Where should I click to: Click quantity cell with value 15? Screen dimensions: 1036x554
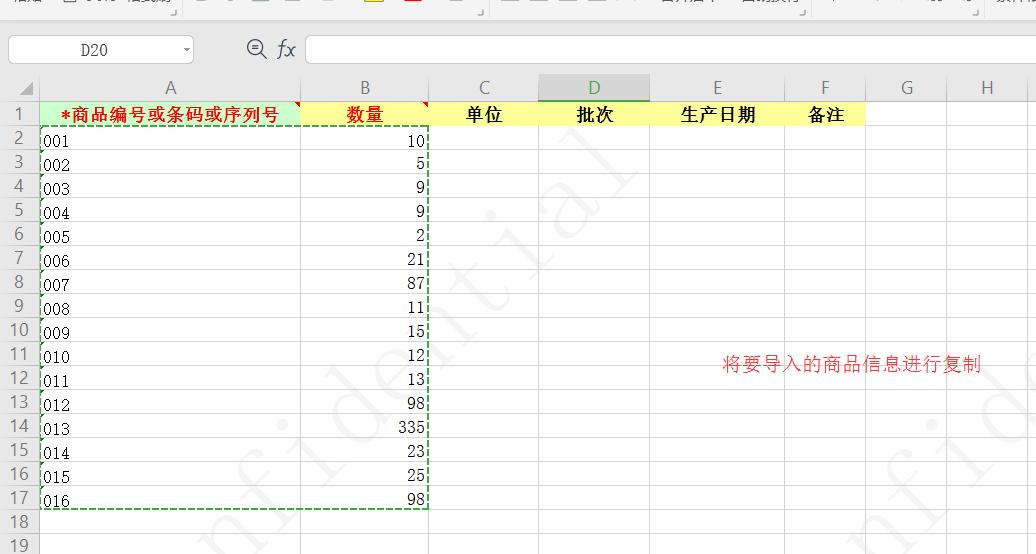365,330
